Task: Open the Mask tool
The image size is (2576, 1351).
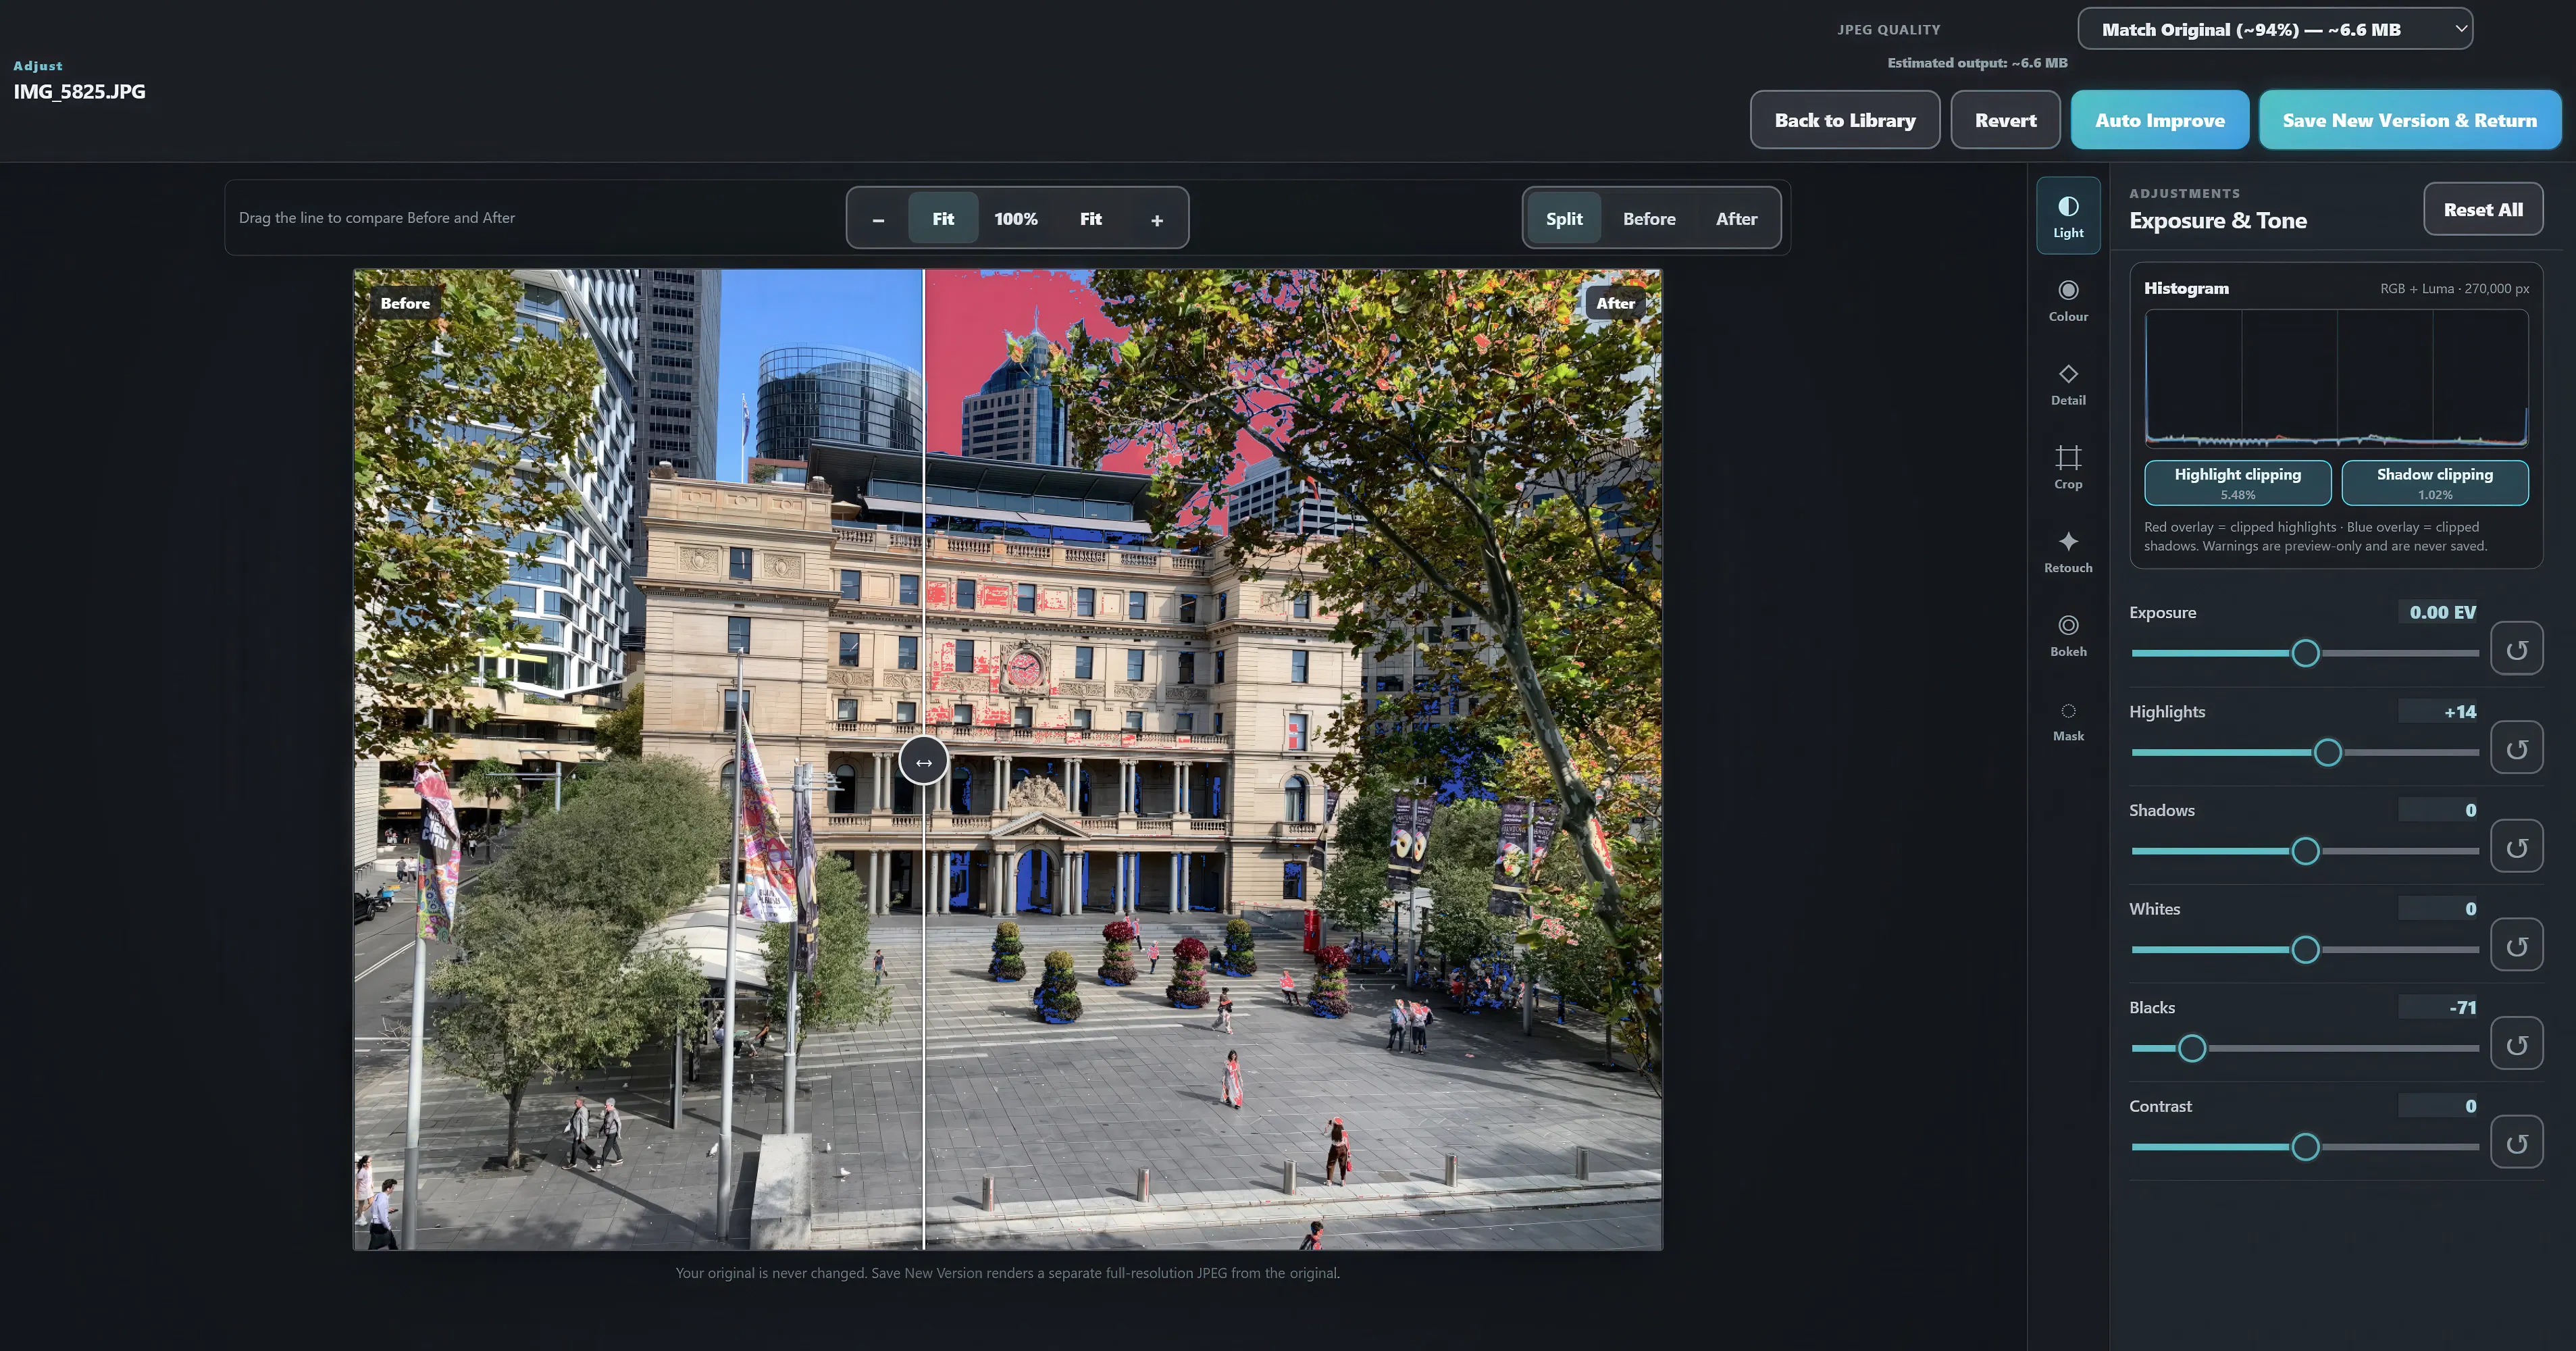Action: pos(2068,720)
